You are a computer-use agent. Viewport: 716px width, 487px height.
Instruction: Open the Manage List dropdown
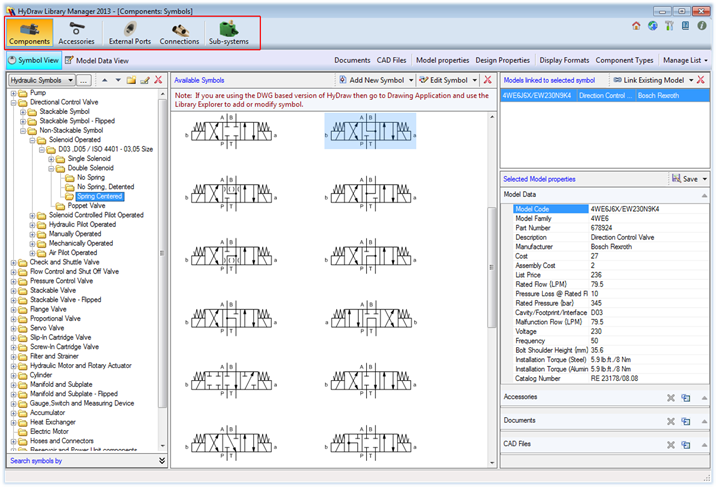(685, 60)
